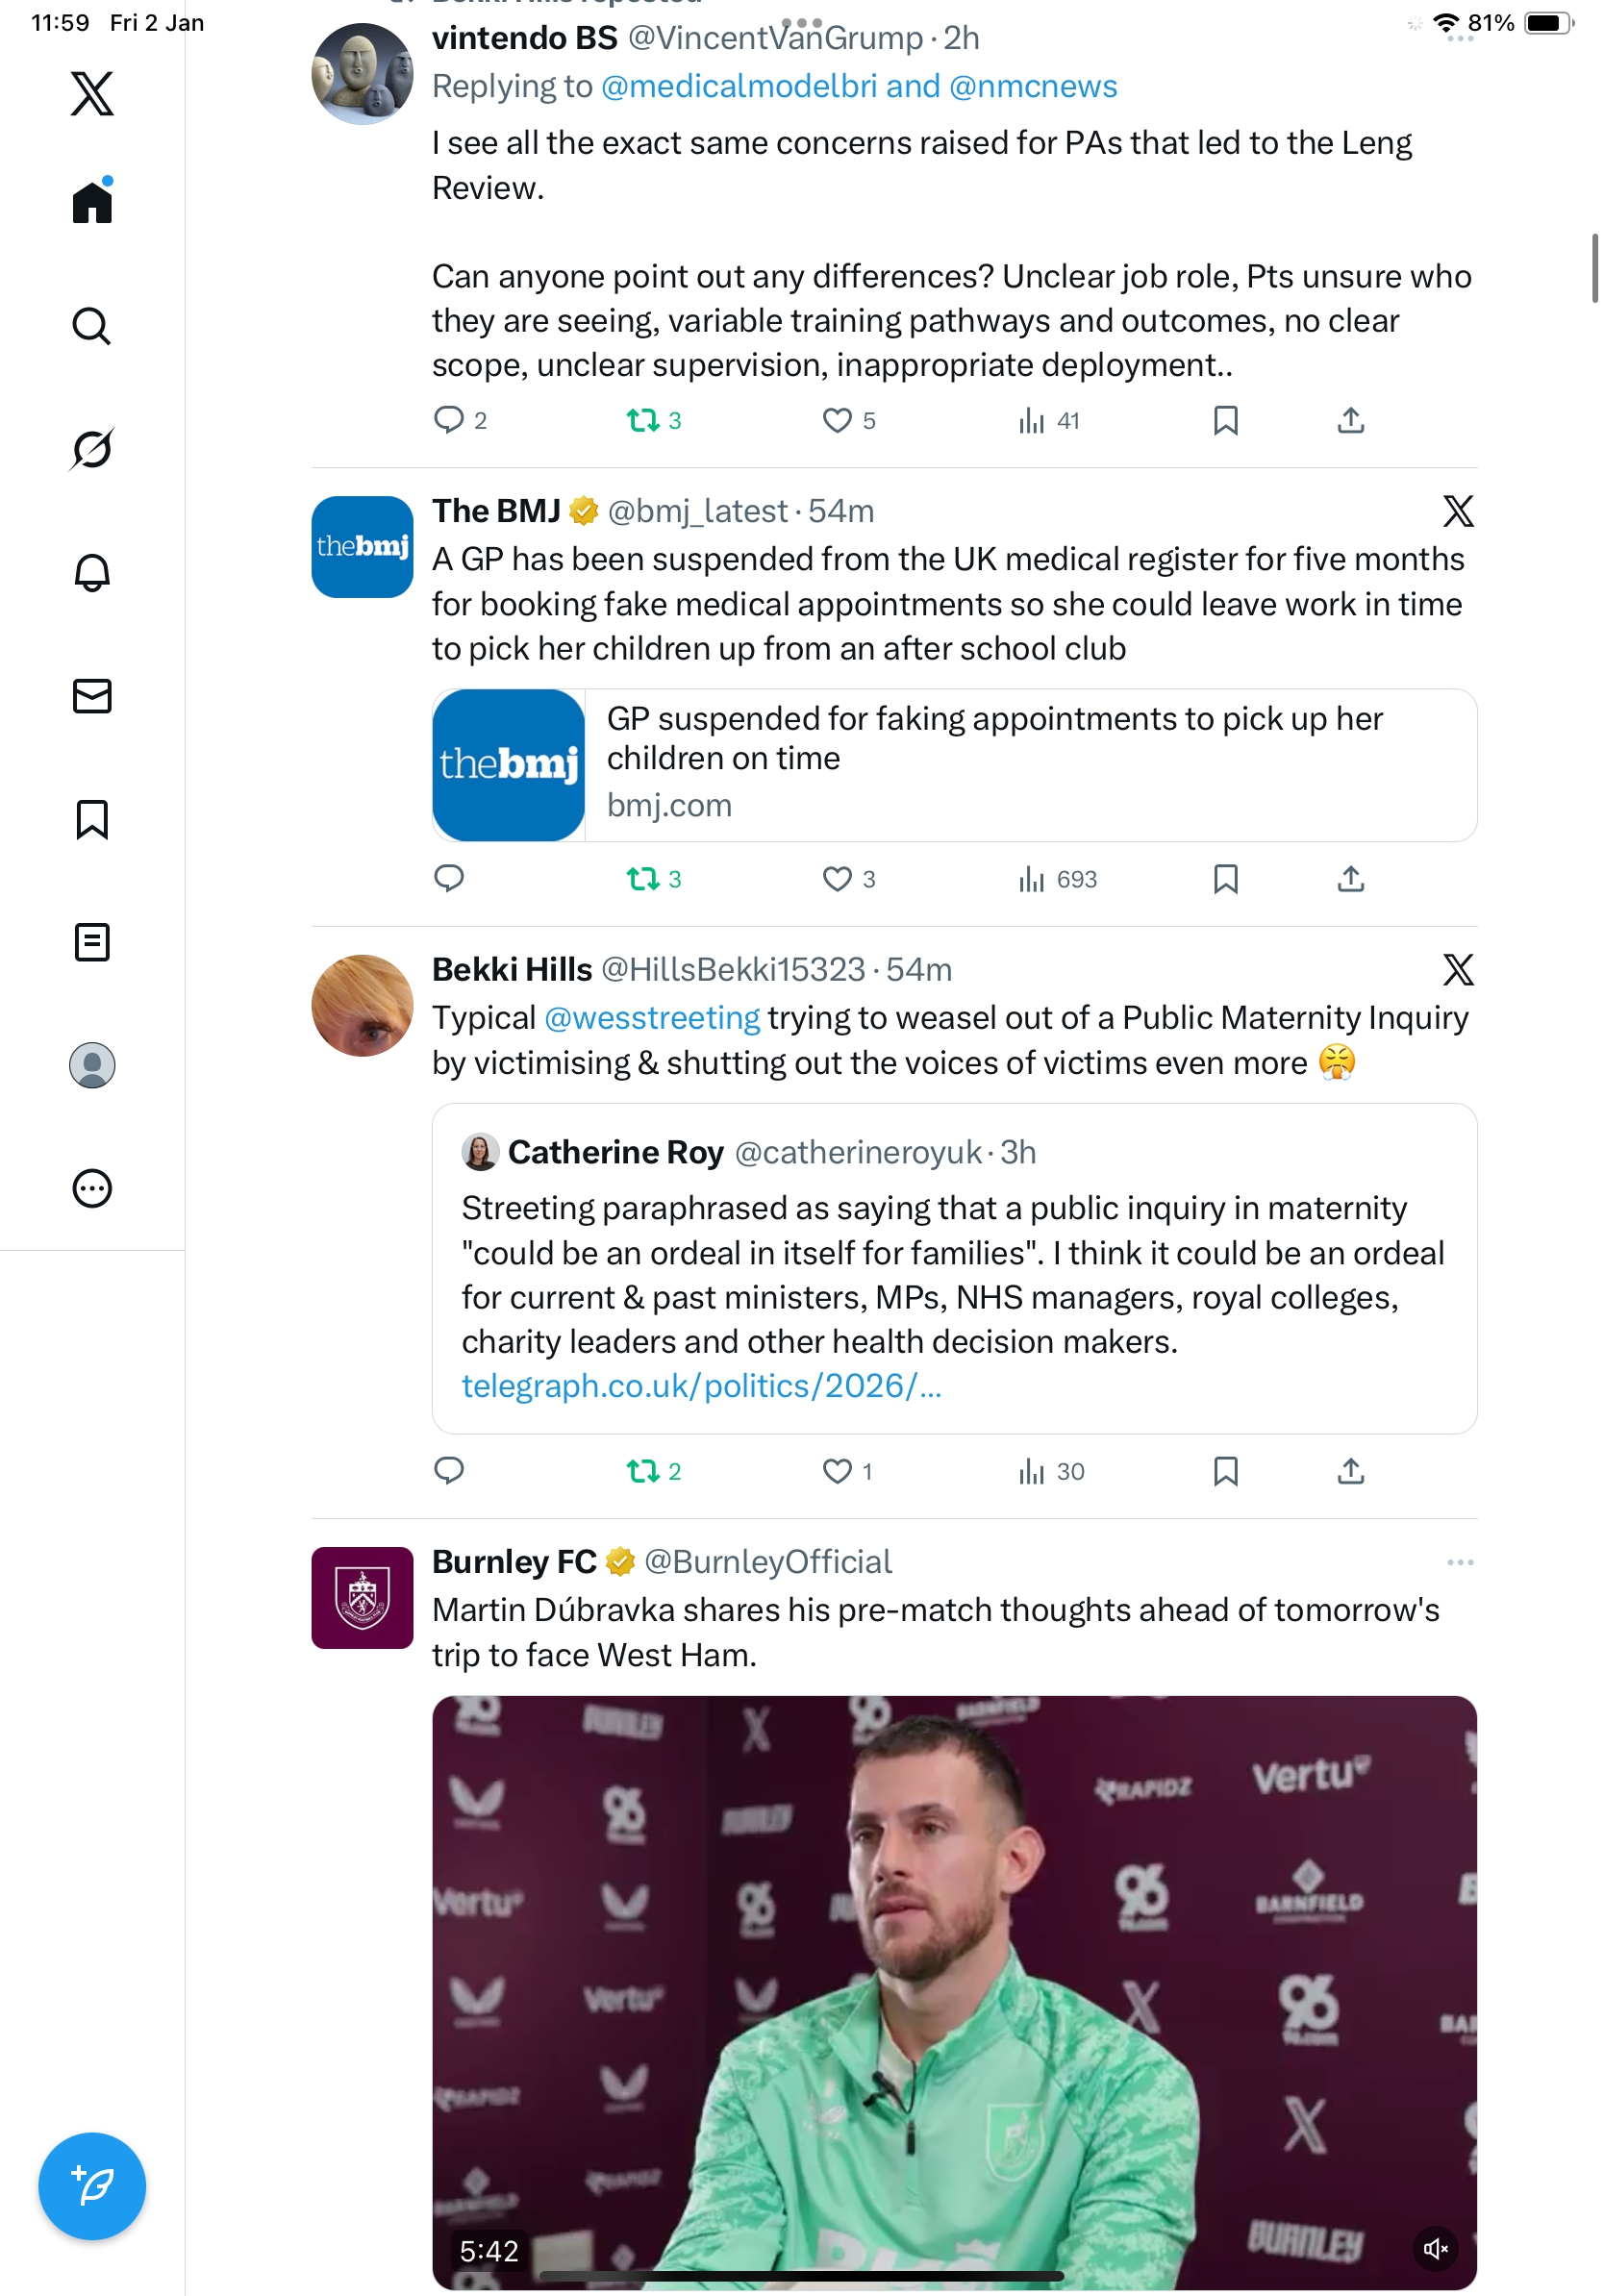Screen dimensions: 1604x2296
Task: Open More menu circle in sidebar
Action: pos(92,1189)
